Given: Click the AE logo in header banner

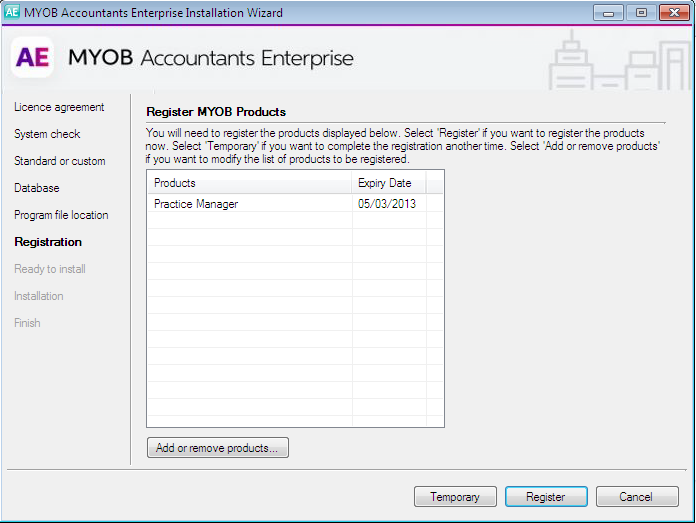Looking at the screenshot, I should pyautogui.click(x=32, y=58).
